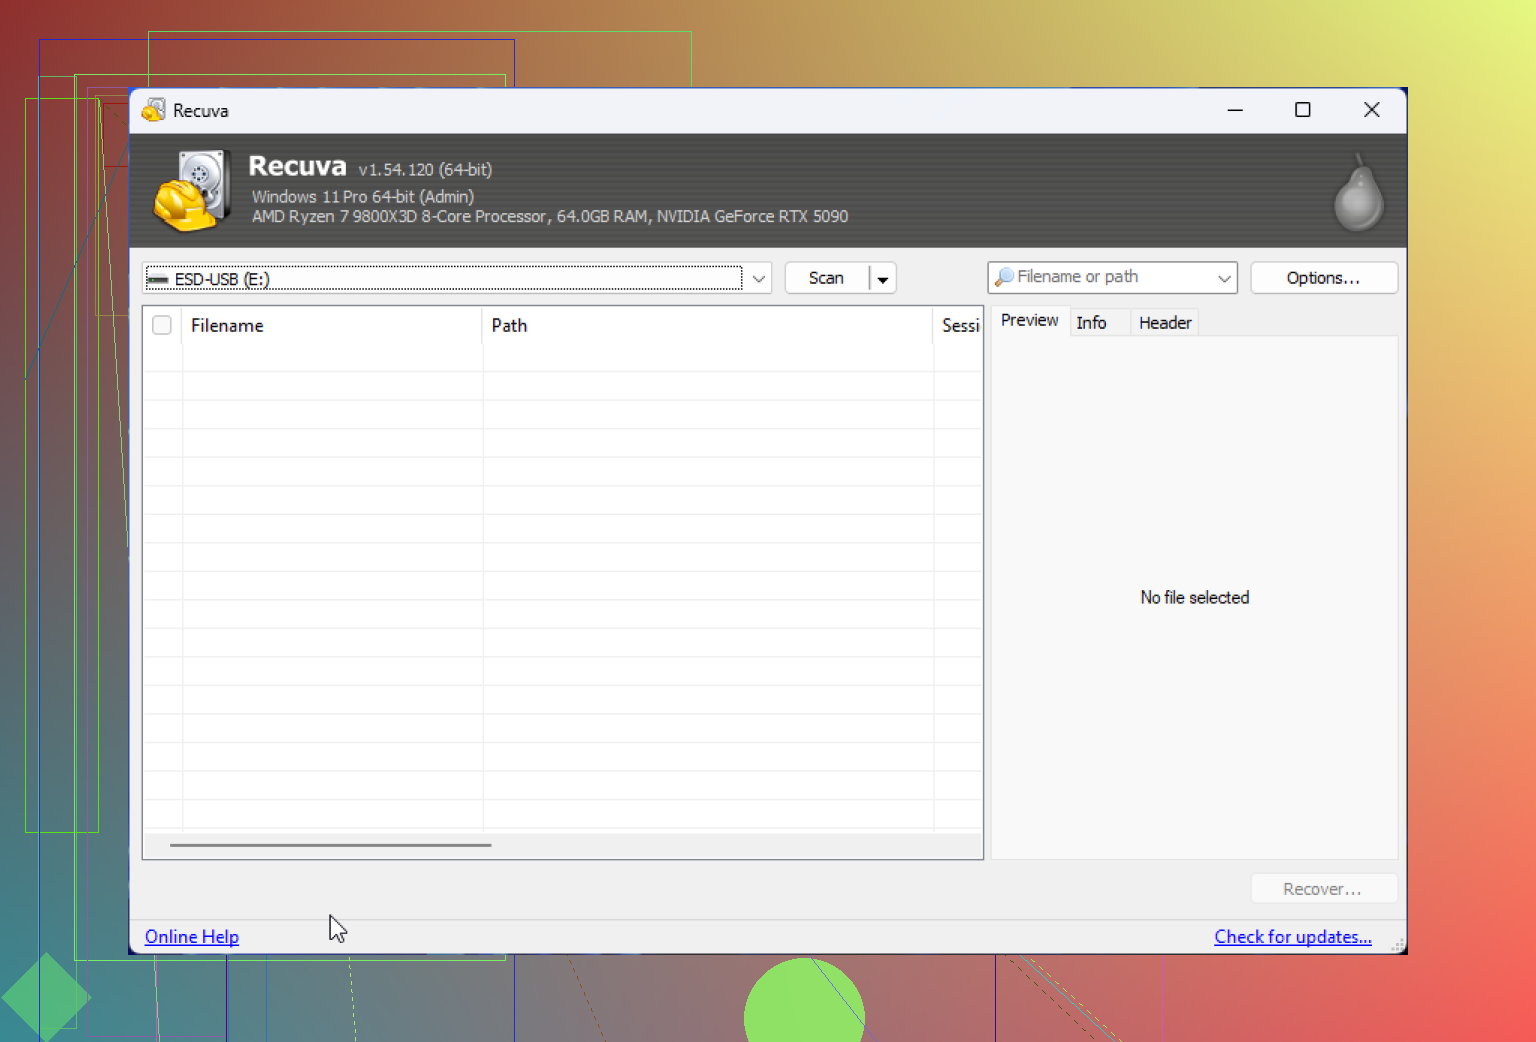Toggle the select-all checkbox above the file list
This screenshot has width=1536, height=1042.
tap(161, 324)
